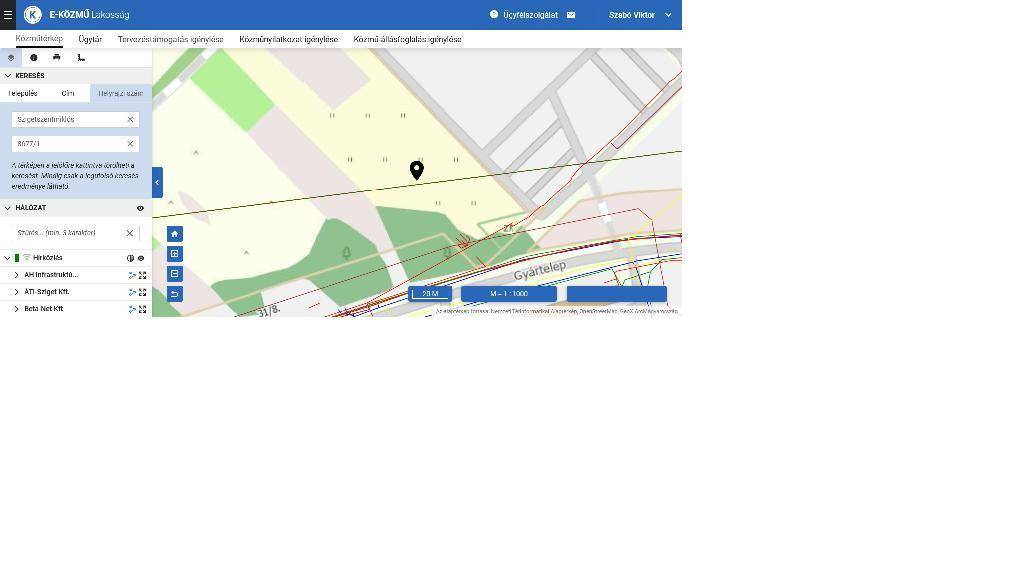Switch search to Helyrajzi szám tab
This screenshot has width=1024, height=570.
click(x=121, y=93)
